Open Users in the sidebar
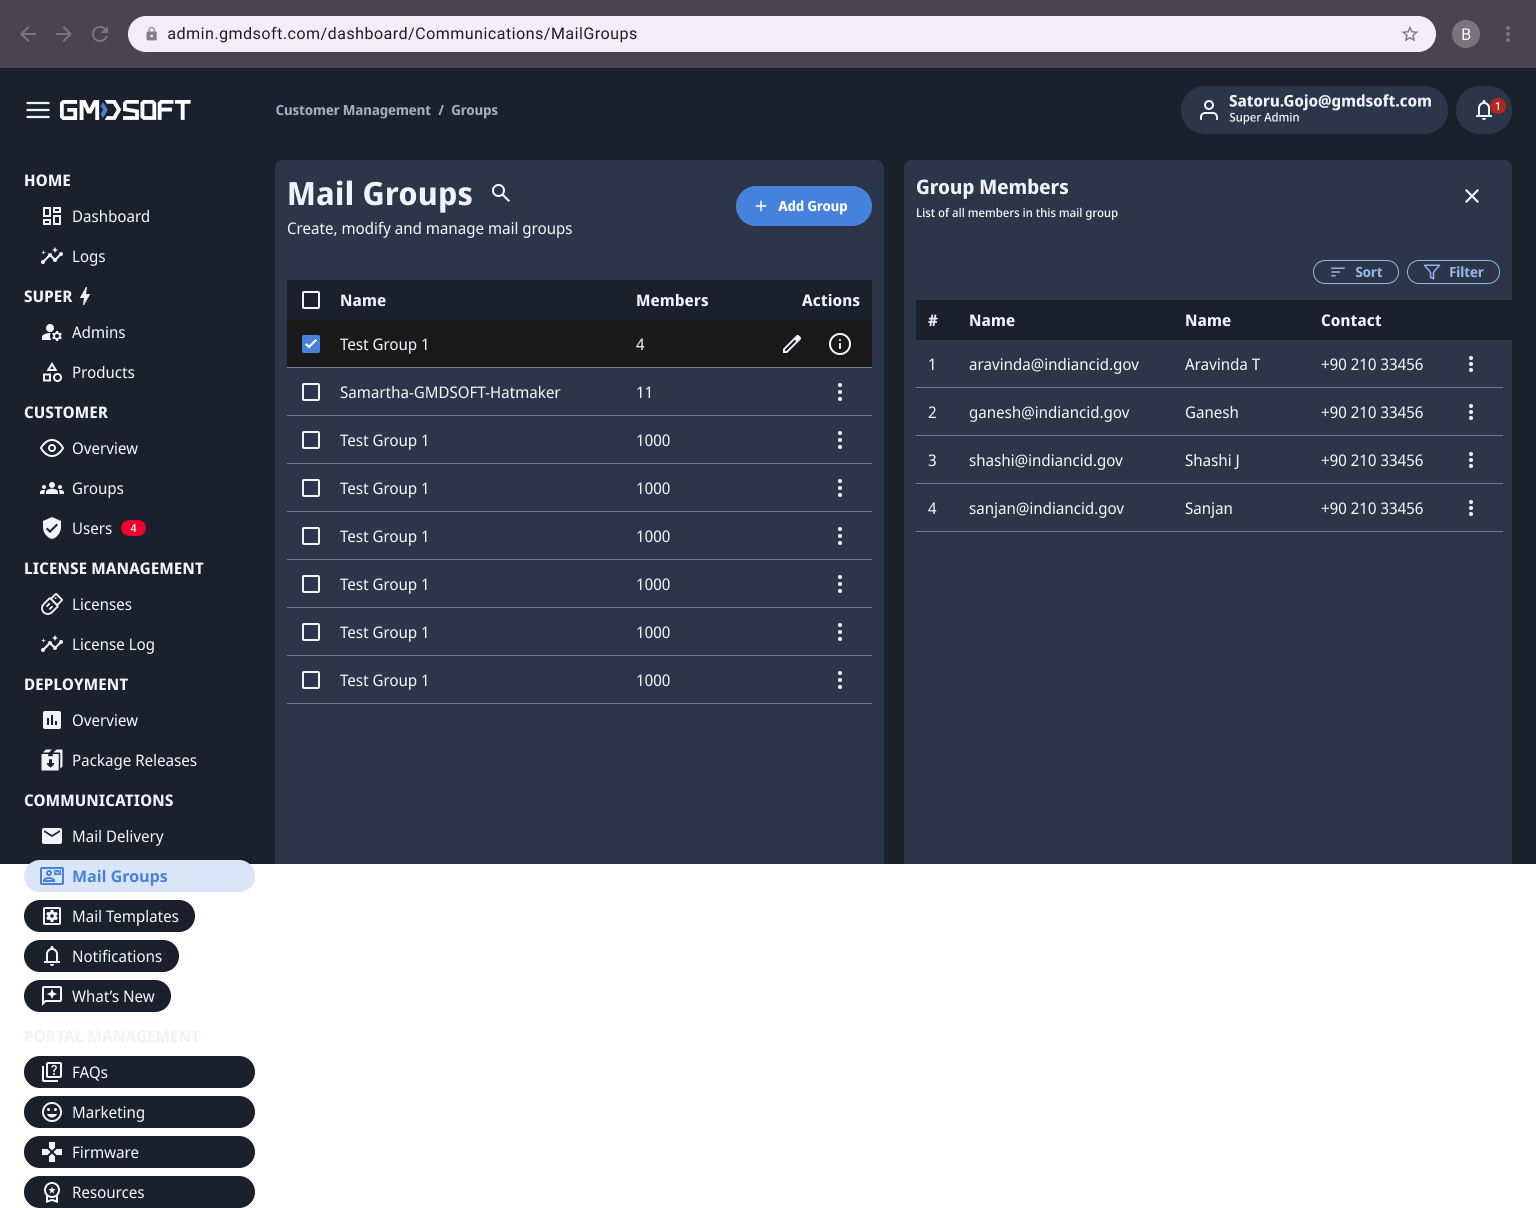Image resolution: width=1536 pixels, height=1208 pixels. [92, 528]
